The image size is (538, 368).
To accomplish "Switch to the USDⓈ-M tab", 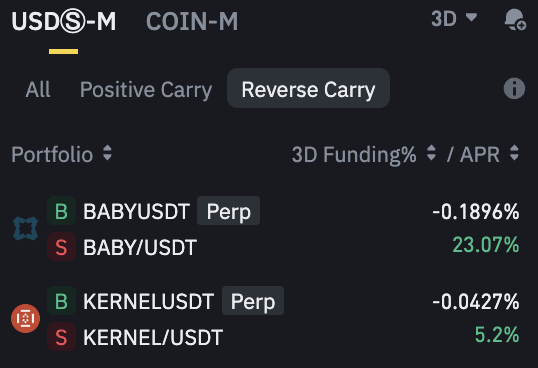I will coord(64,21).
